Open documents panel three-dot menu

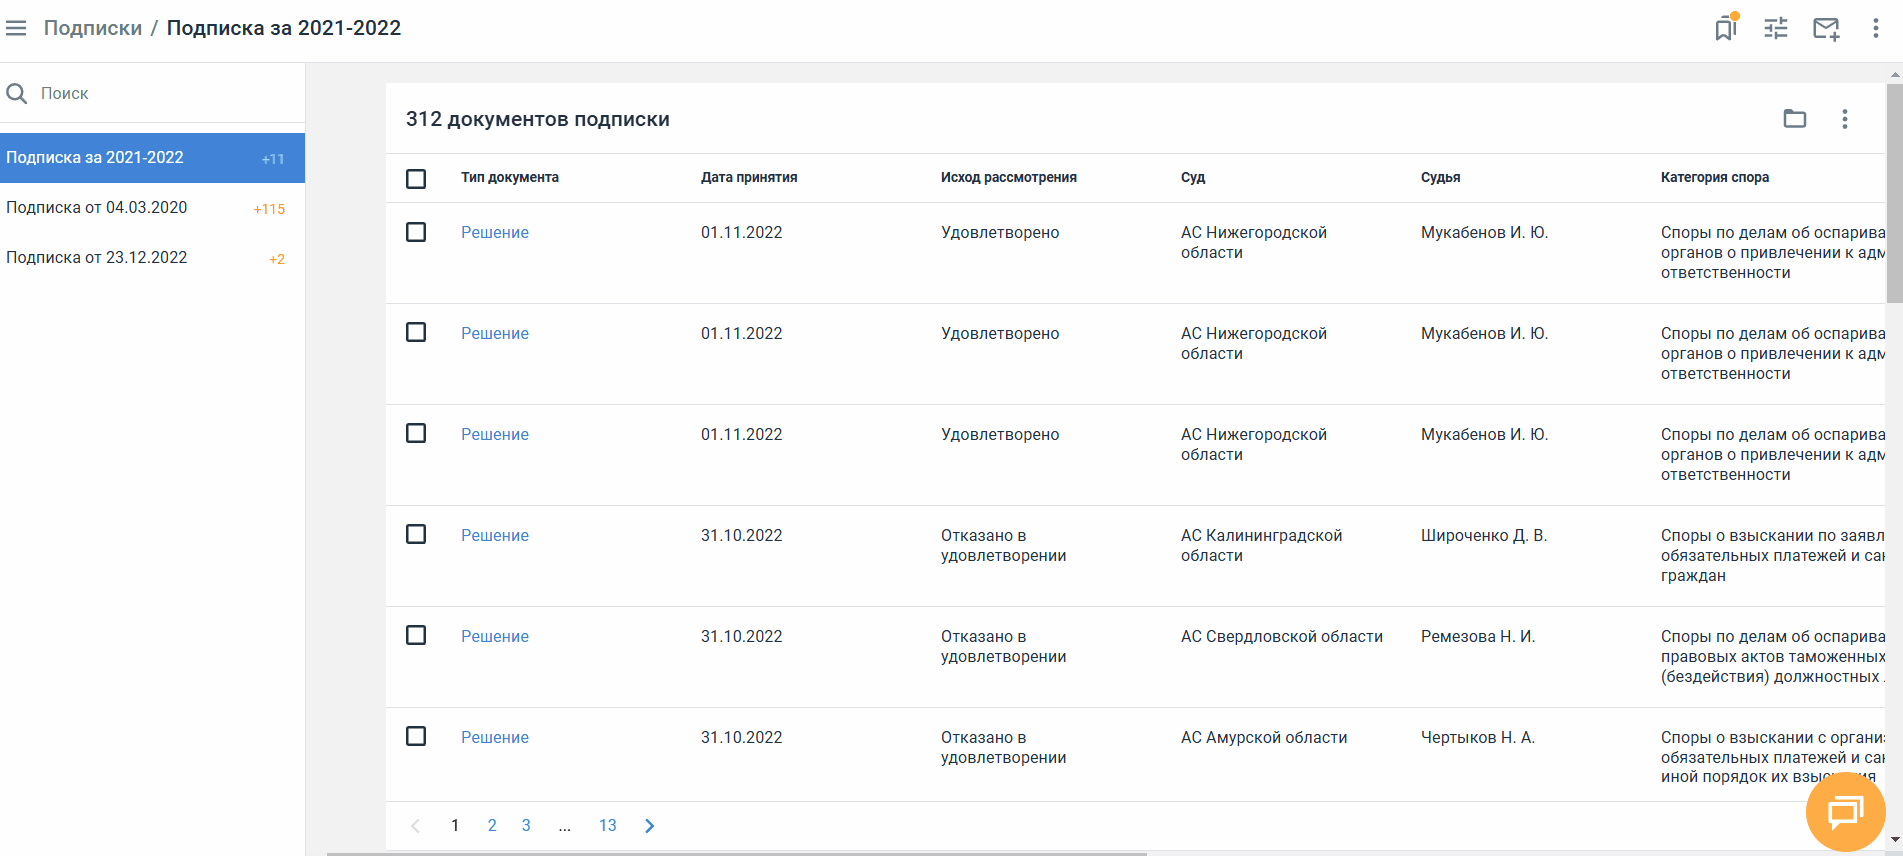click(1845, 119)
